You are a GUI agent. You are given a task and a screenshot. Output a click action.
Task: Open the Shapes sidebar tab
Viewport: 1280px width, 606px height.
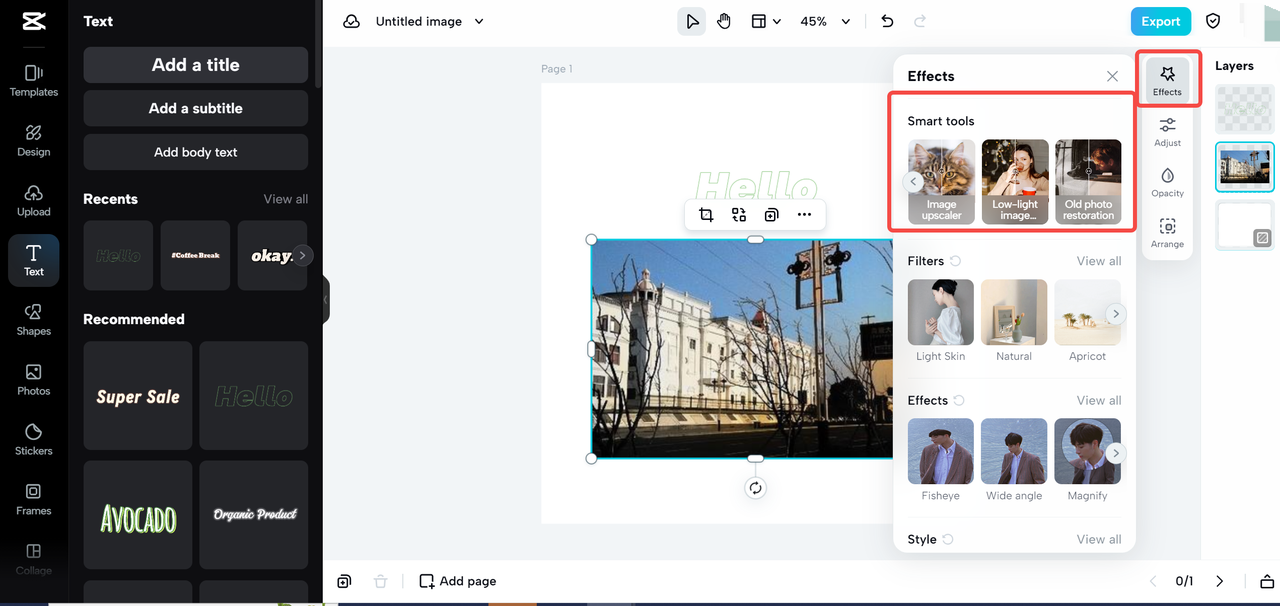(34, 320)
